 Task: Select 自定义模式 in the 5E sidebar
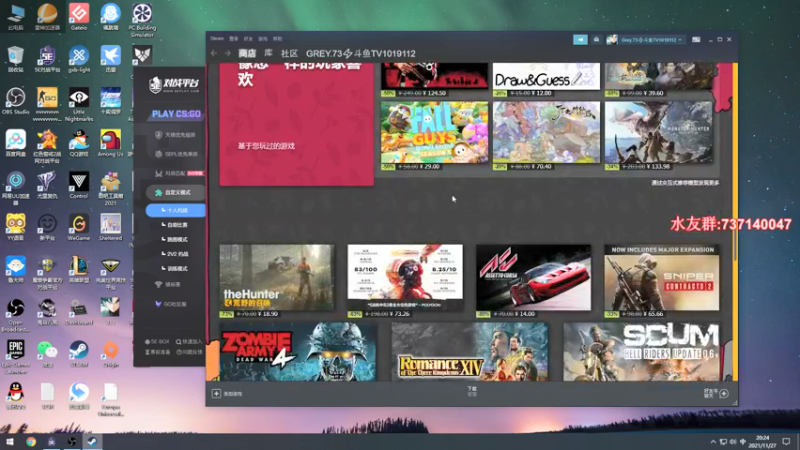click(176, 192)
